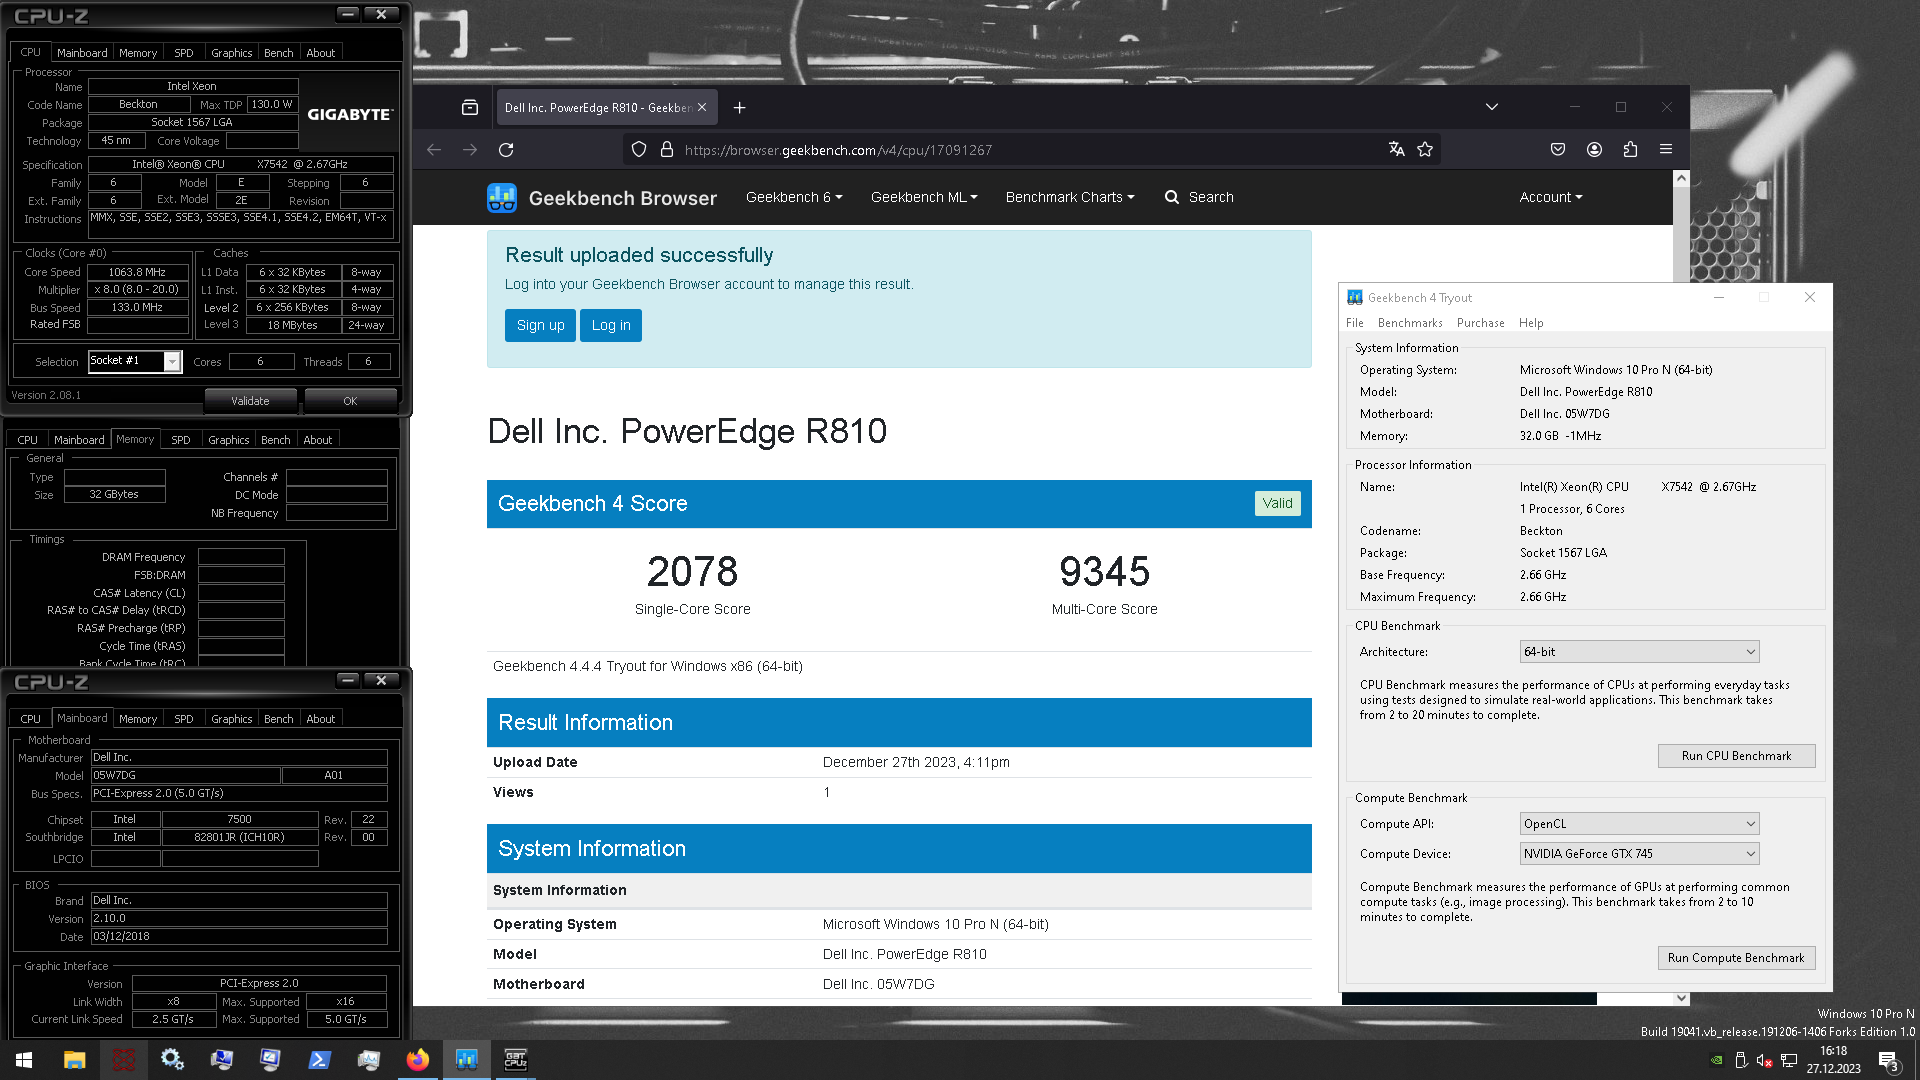1920x1080 pixels.
Task: Expand the Benchmark Charts dropdown
Action: (x=1070, y=197)
